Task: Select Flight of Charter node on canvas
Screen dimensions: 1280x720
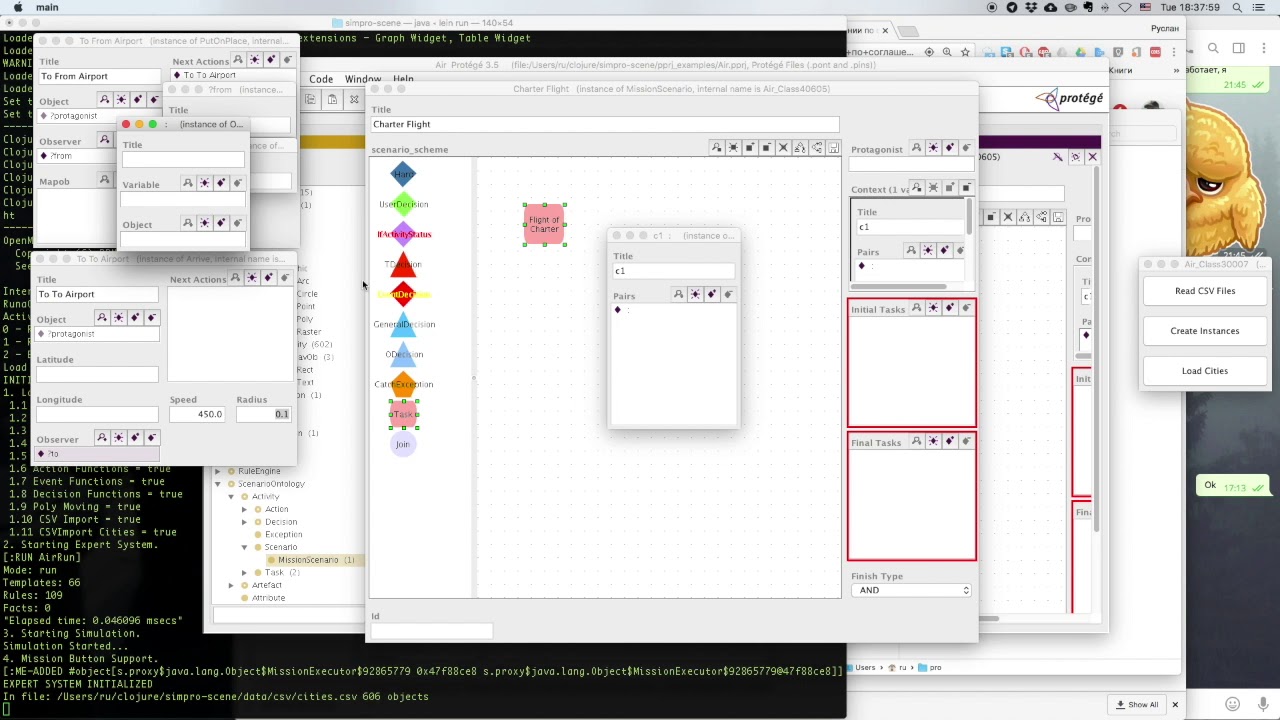Action: [x=544, y=224]
